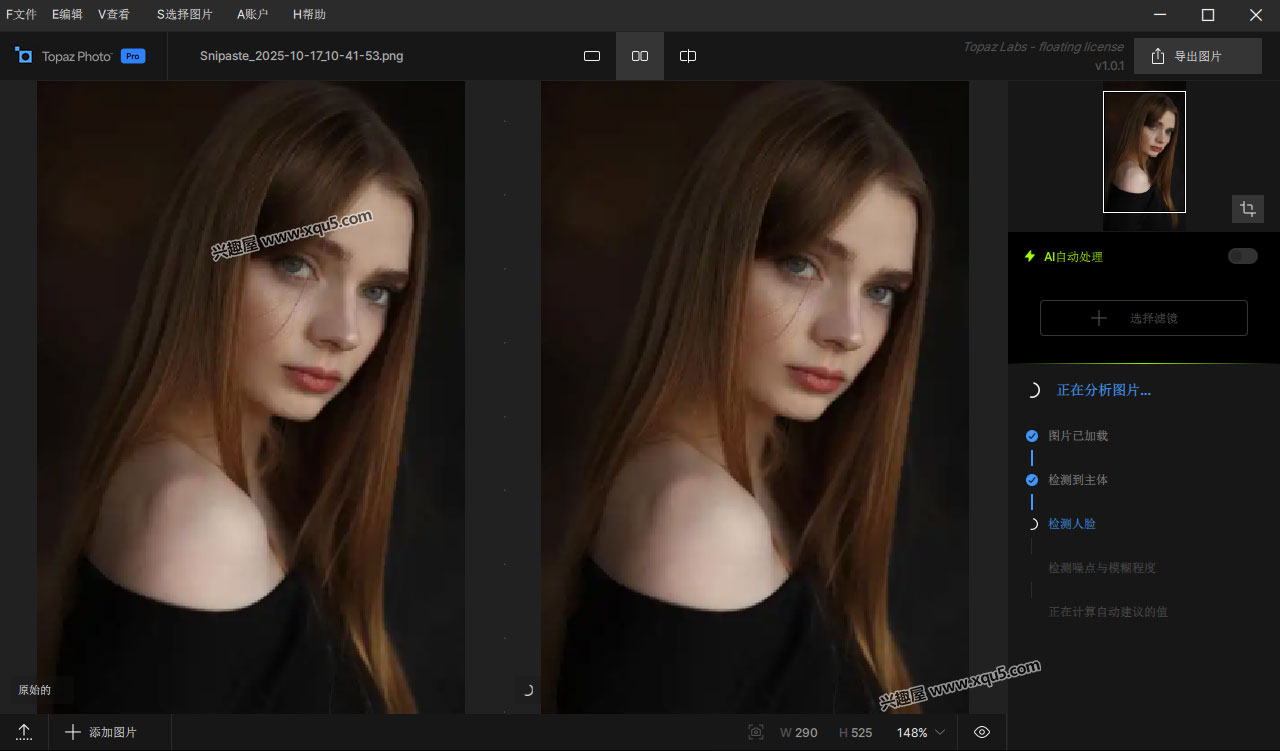
Task: Switch to split slider comparison view
Action: (688, 56)
